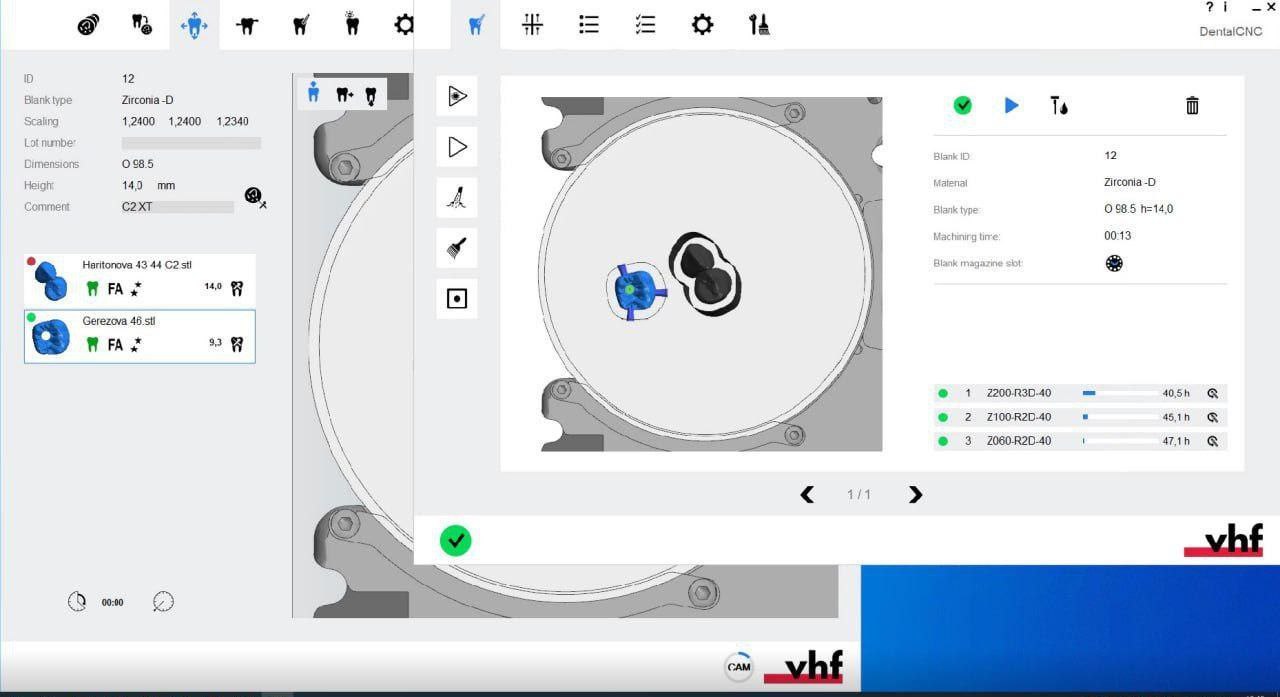The height and width of the screenshot is (697, 1280).
Task: Click the Z200-R3D-40 tool life bar
Action: [1119, 394]
